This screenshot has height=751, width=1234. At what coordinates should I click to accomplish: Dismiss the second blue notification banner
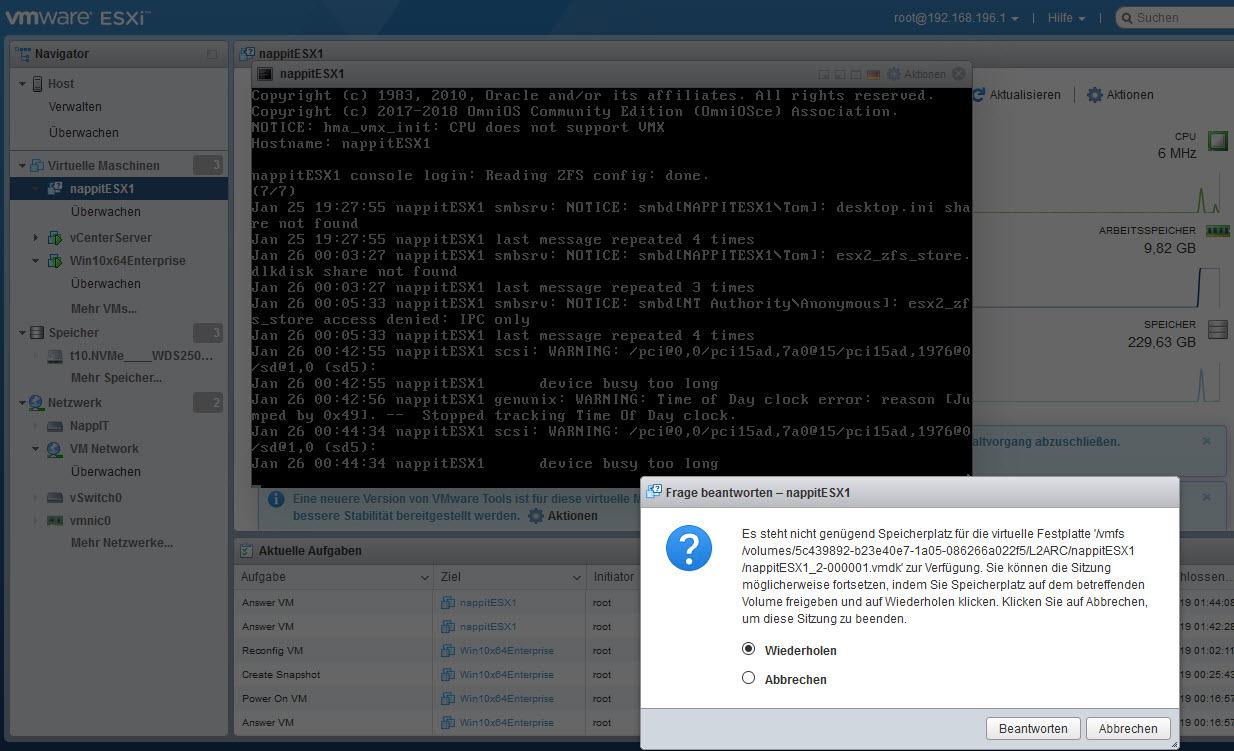coord(1206,497)
